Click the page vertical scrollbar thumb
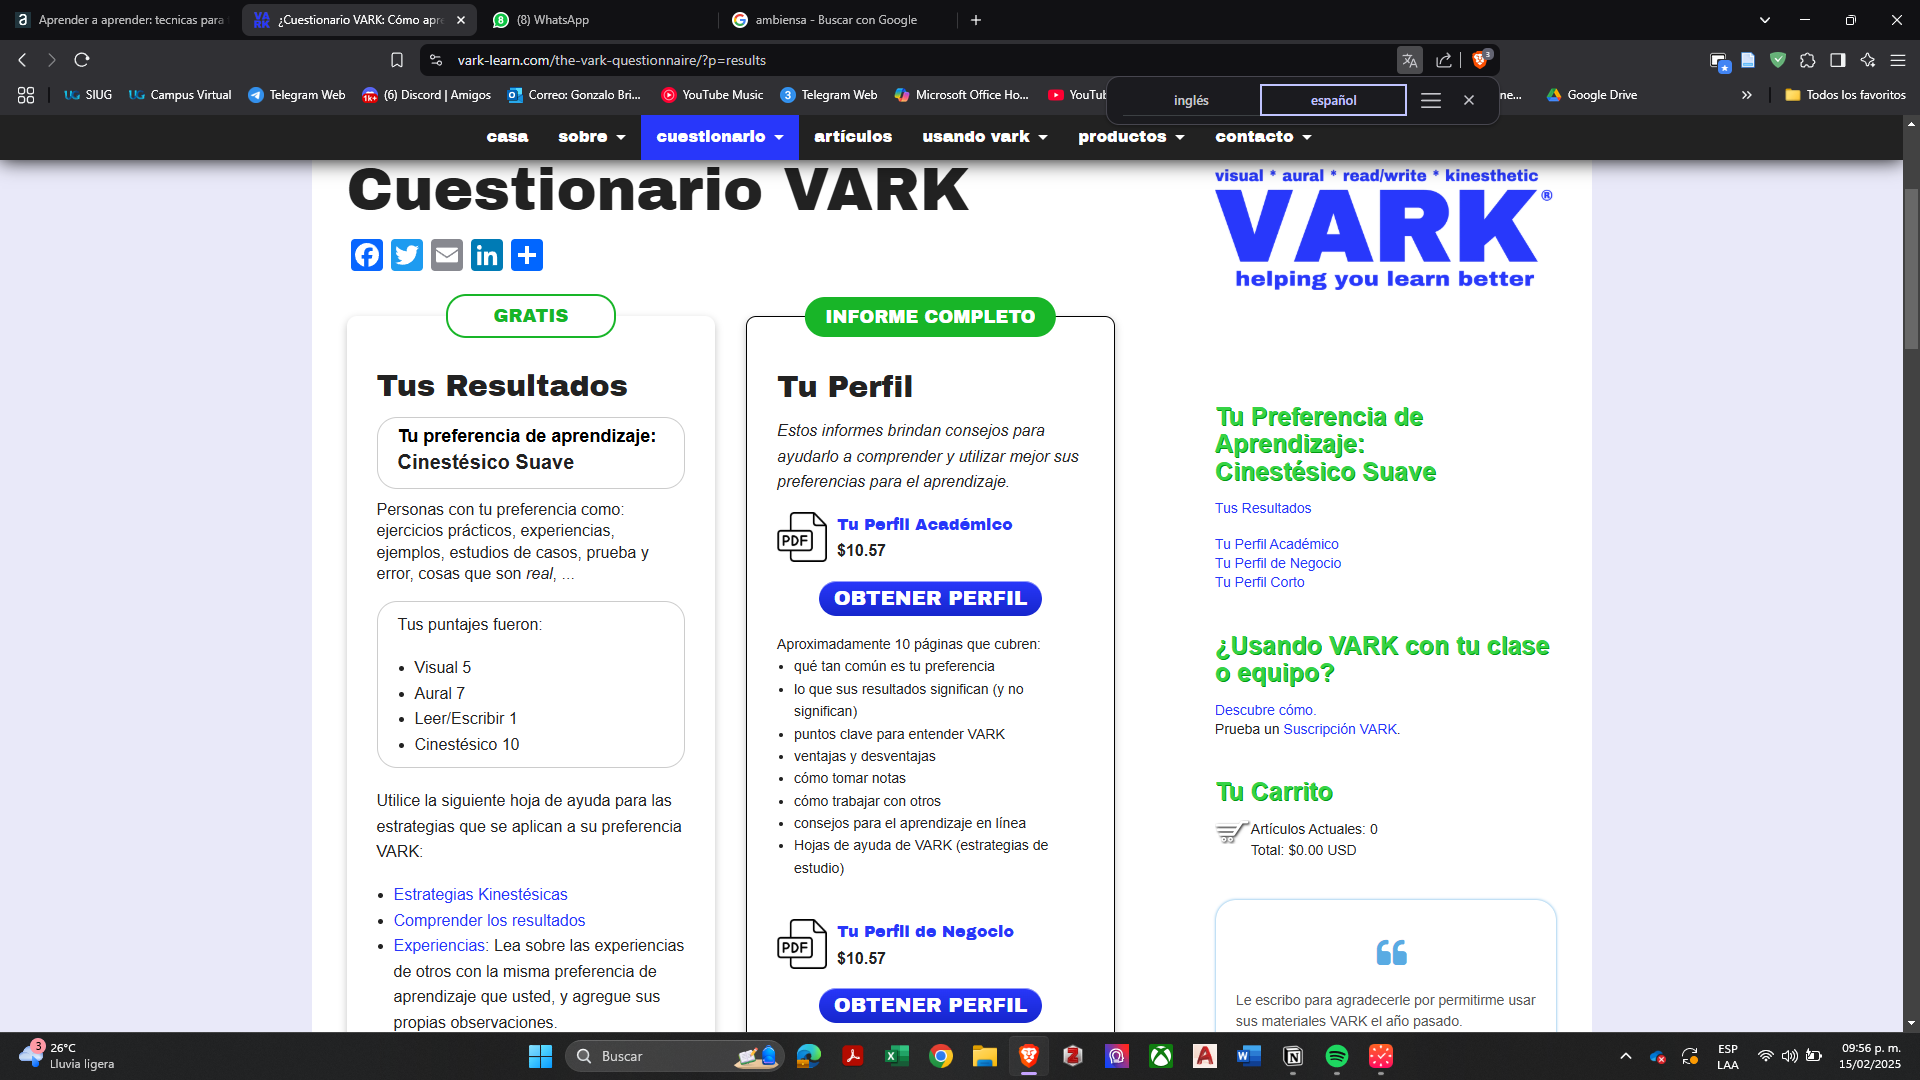The height and width of the screenshot is (1080, 1920). click(x=1911, y=268)
